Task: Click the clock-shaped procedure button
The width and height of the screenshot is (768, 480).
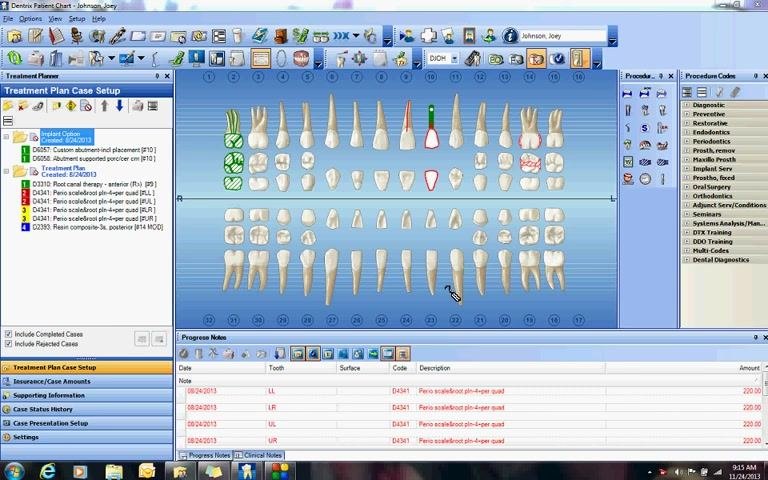Action: coord(645,179)
